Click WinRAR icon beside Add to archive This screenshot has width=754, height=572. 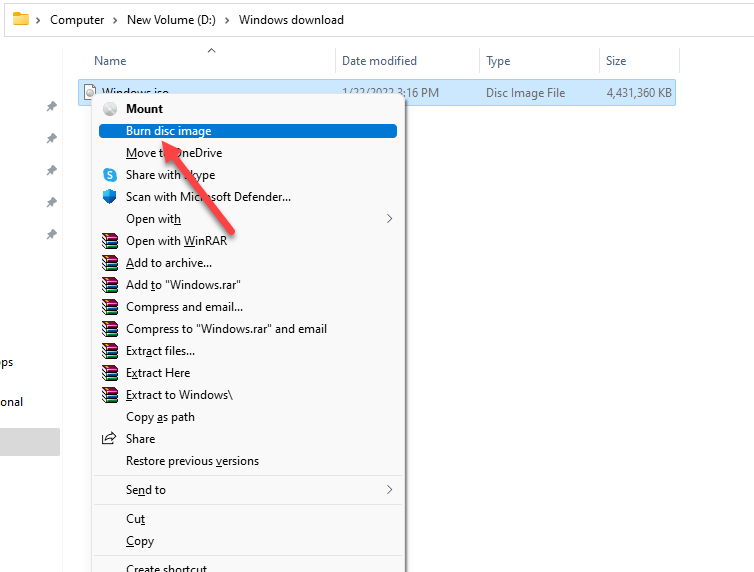click(x=110, y=263)
